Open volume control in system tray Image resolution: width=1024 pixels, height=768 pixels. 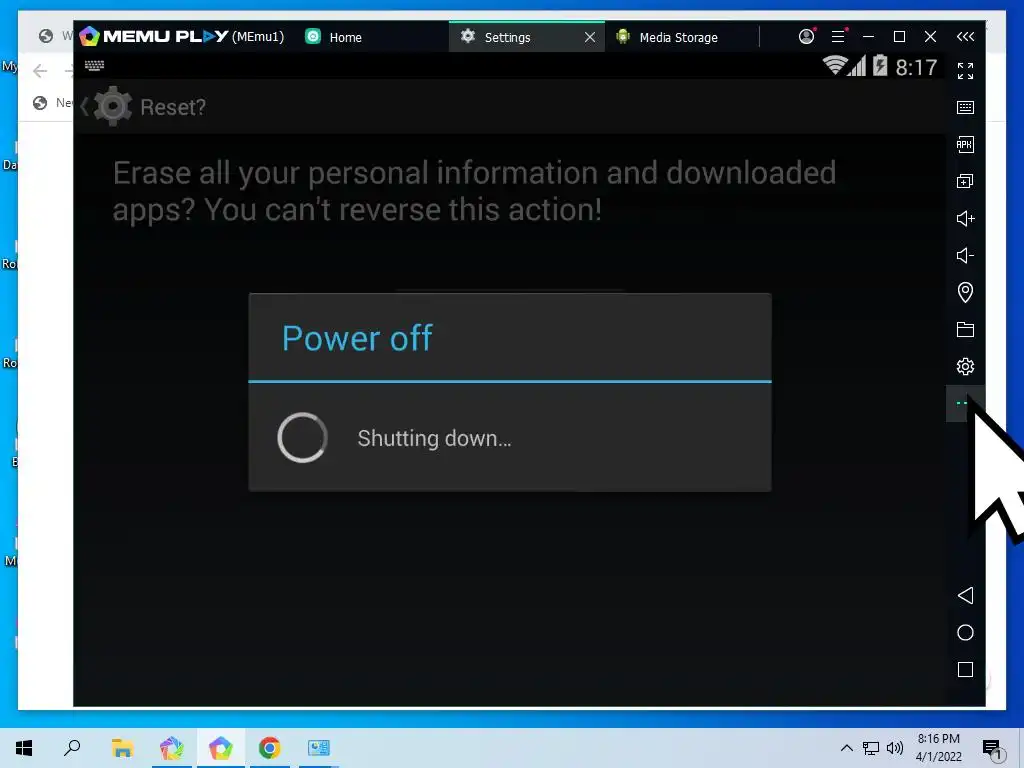tap(895, 748)
